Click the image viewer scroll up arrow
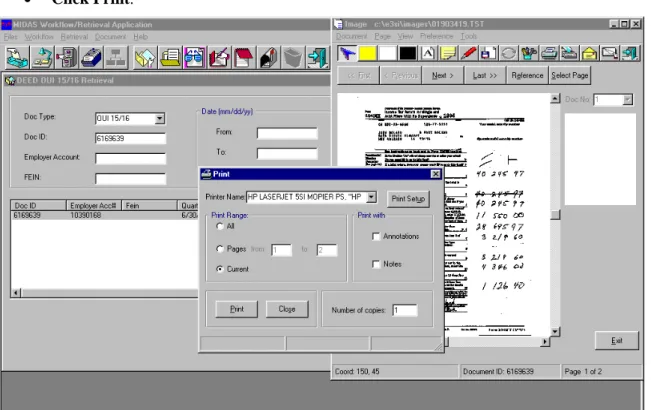The width and height of the screenshot is (651, 410). (555, 99)
